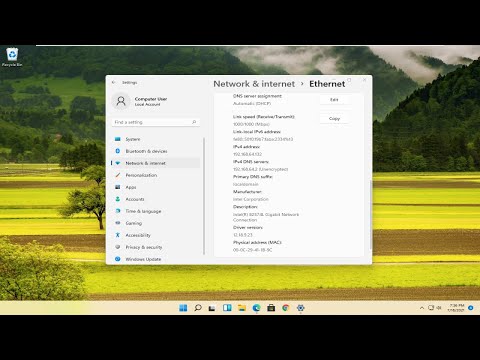Viewport: 480px width, 360px height.
Task: Select the Ethernet breadcrumb heading
Action: click(327, 84)
